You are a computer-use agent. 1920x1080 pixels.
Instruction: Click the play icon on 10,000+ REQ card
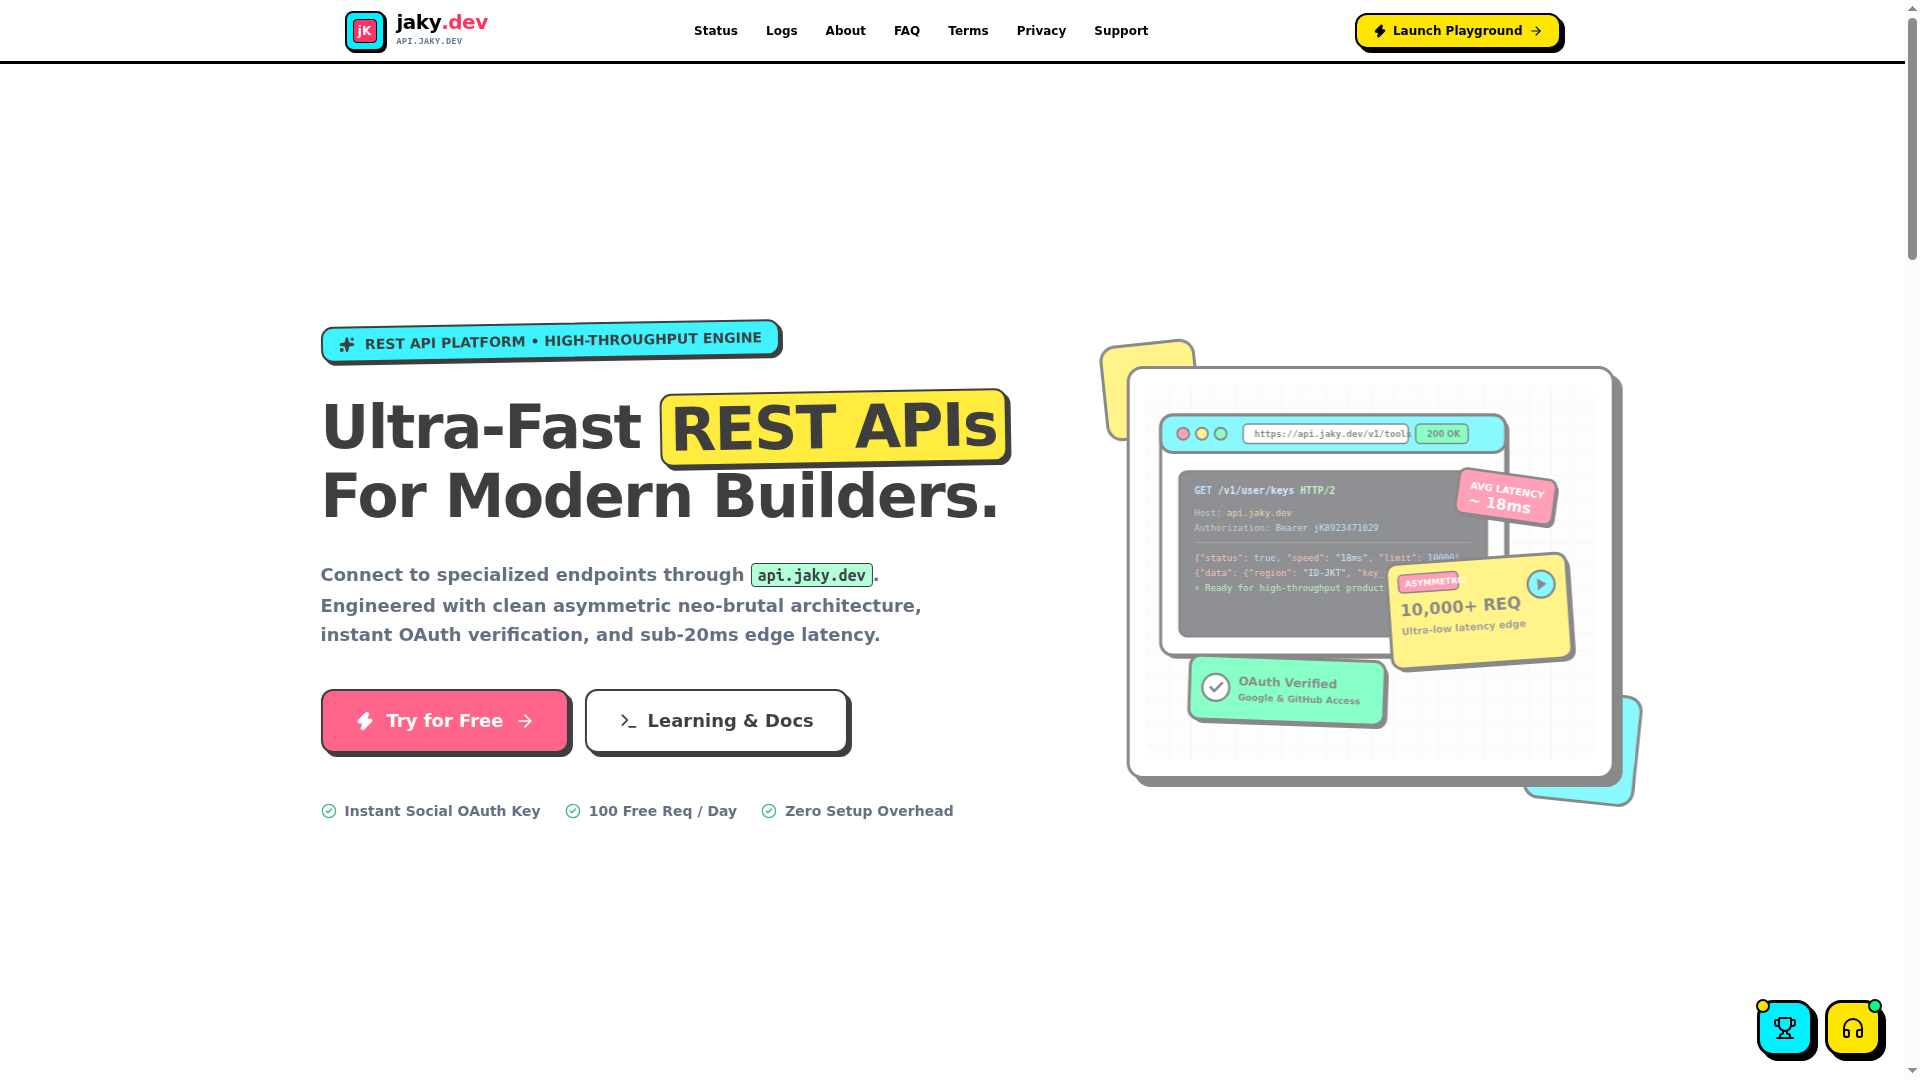tap(1541, 584)
